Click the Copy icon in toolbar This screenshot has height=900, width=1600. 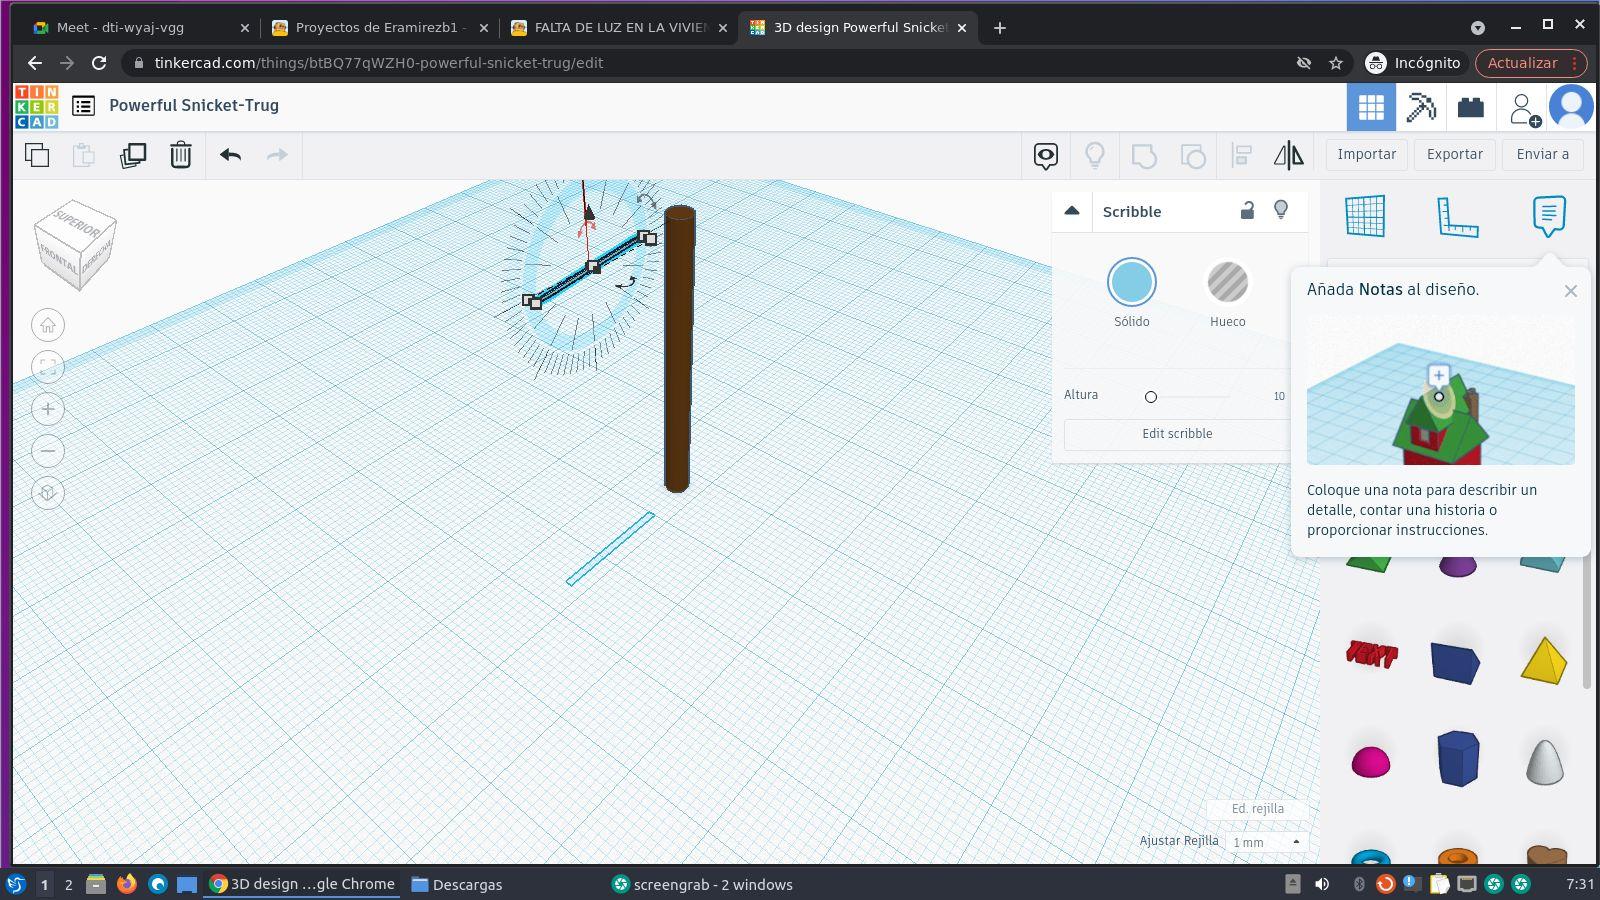[x=37, y=155]
